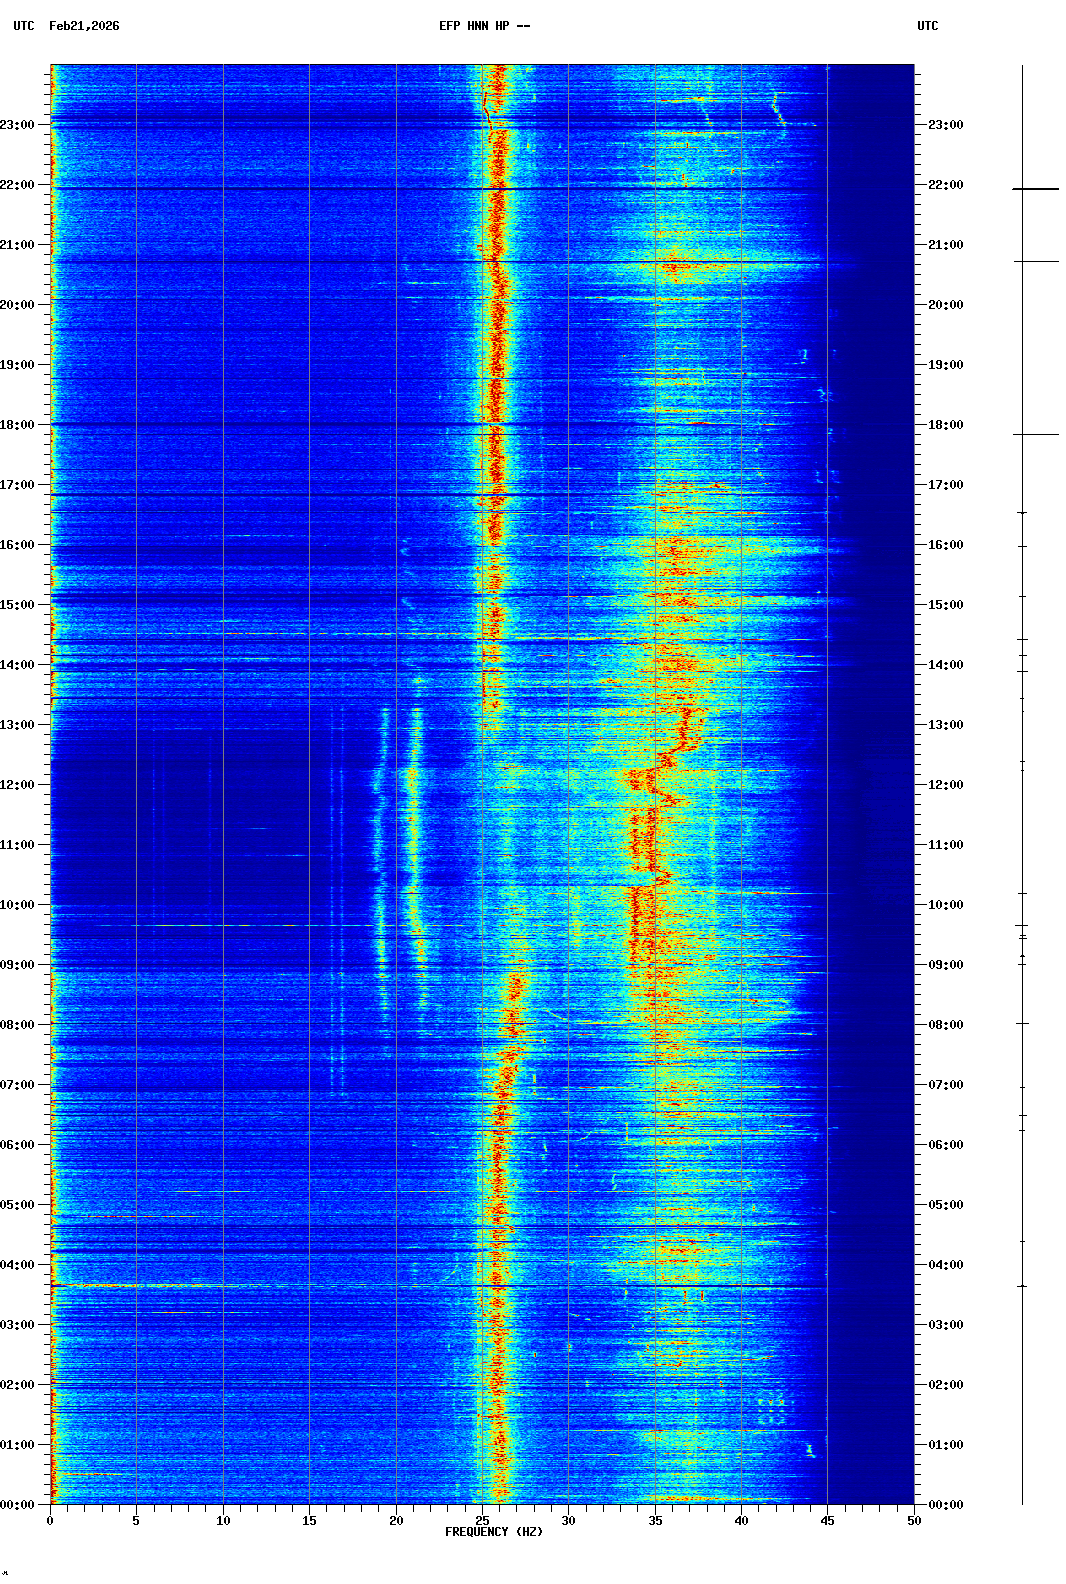Select the 18:00 label on right time axis
The height and width of the screenshot is (1584, 1066).
(x=945, y=425)
